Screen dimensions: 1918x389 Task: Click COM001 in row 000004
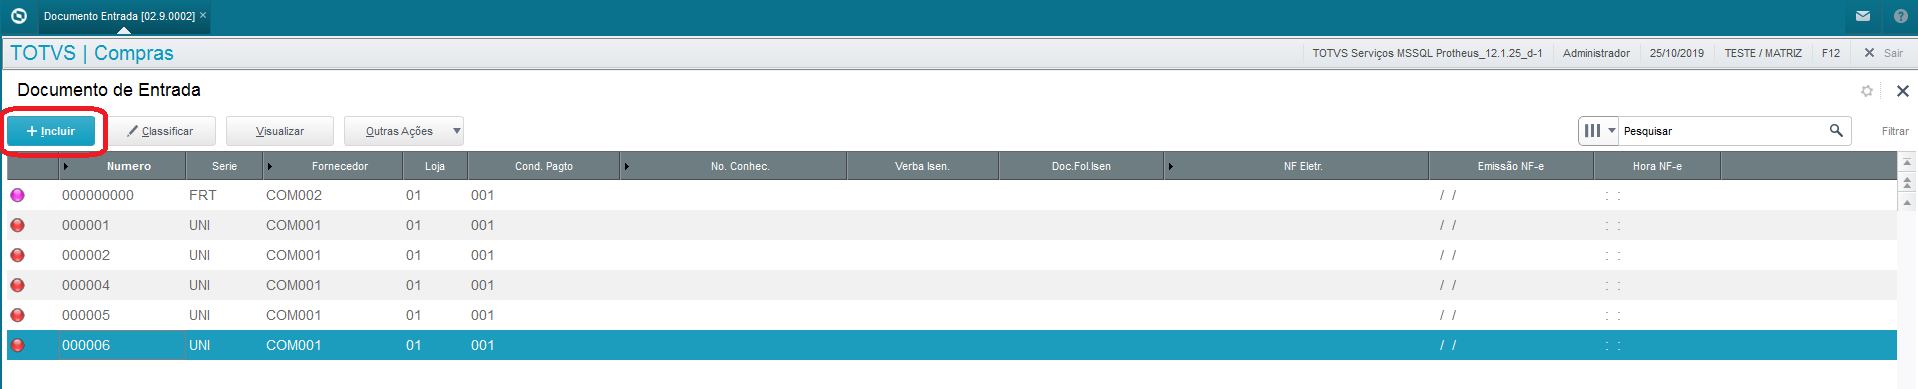294,285
